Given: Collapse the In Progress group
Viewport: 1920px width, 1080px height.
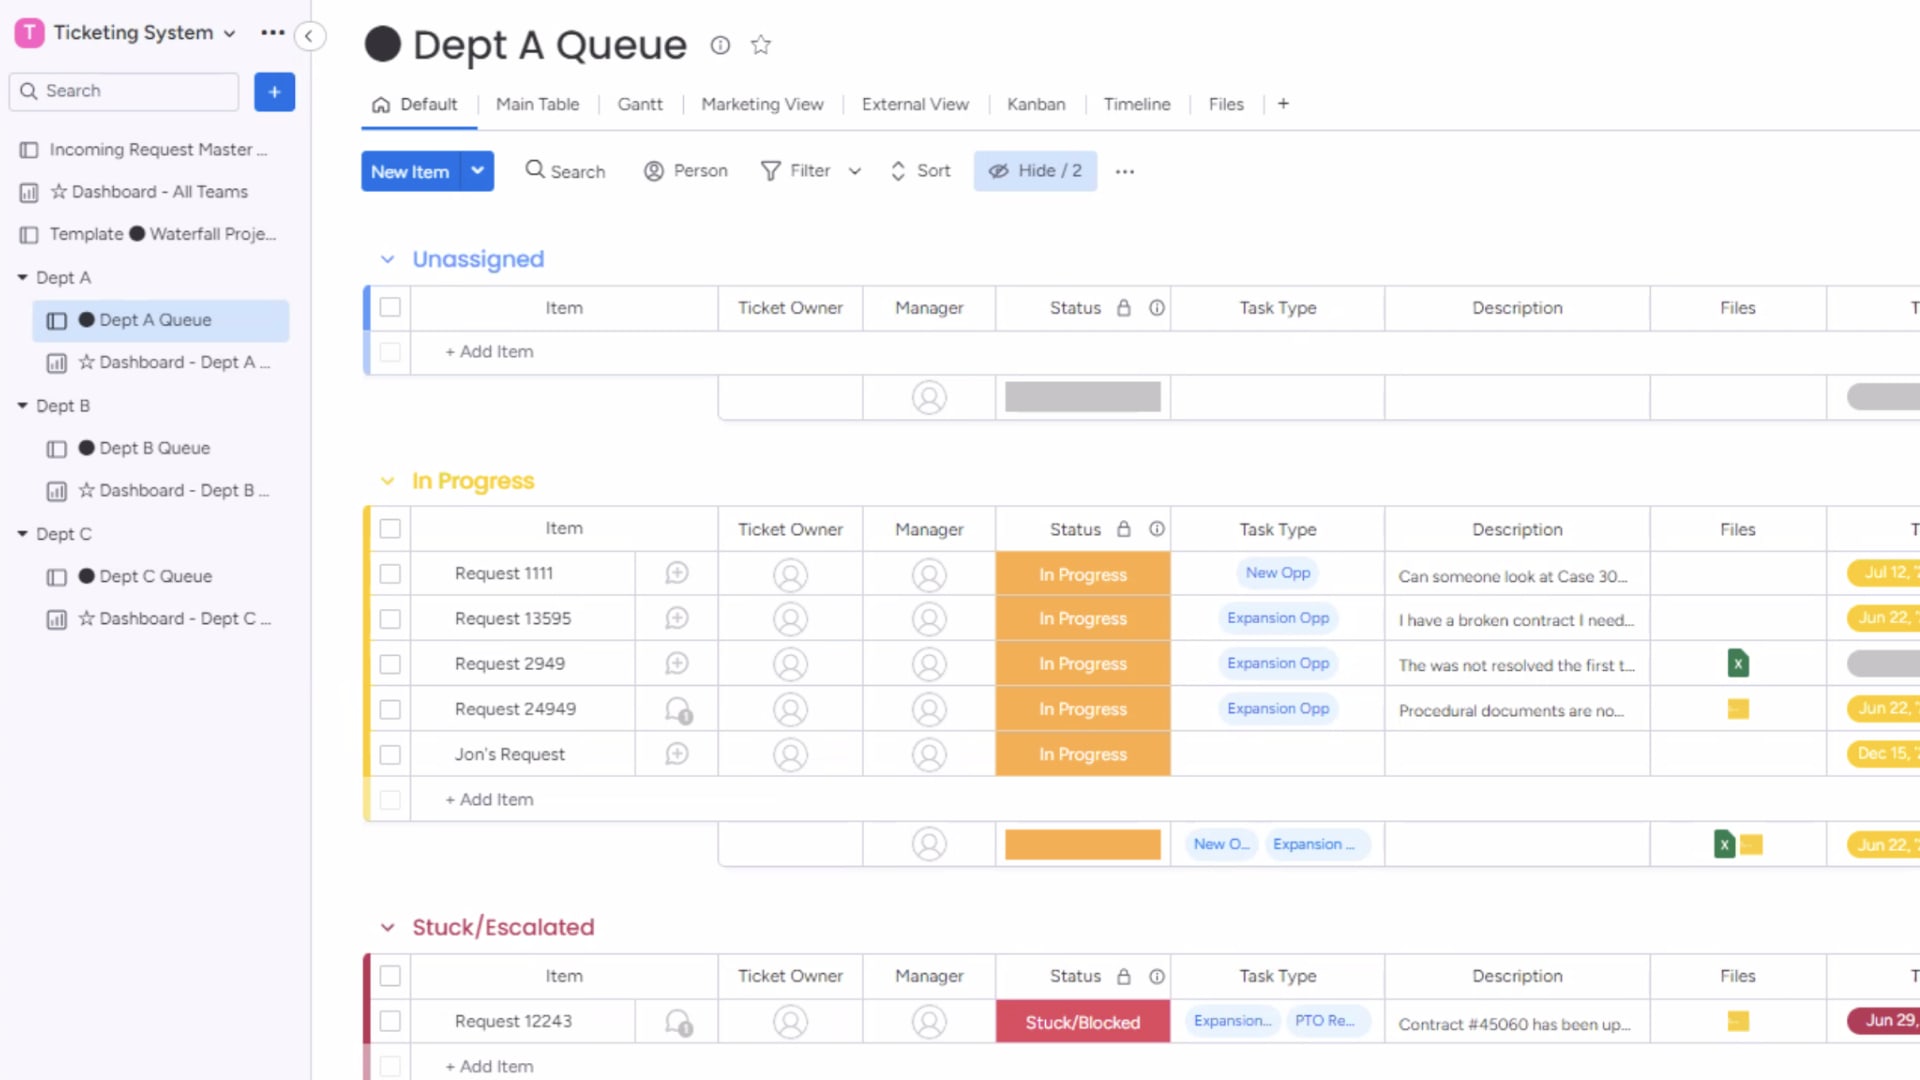Looking at the screenshot, I should click(388, 481).
